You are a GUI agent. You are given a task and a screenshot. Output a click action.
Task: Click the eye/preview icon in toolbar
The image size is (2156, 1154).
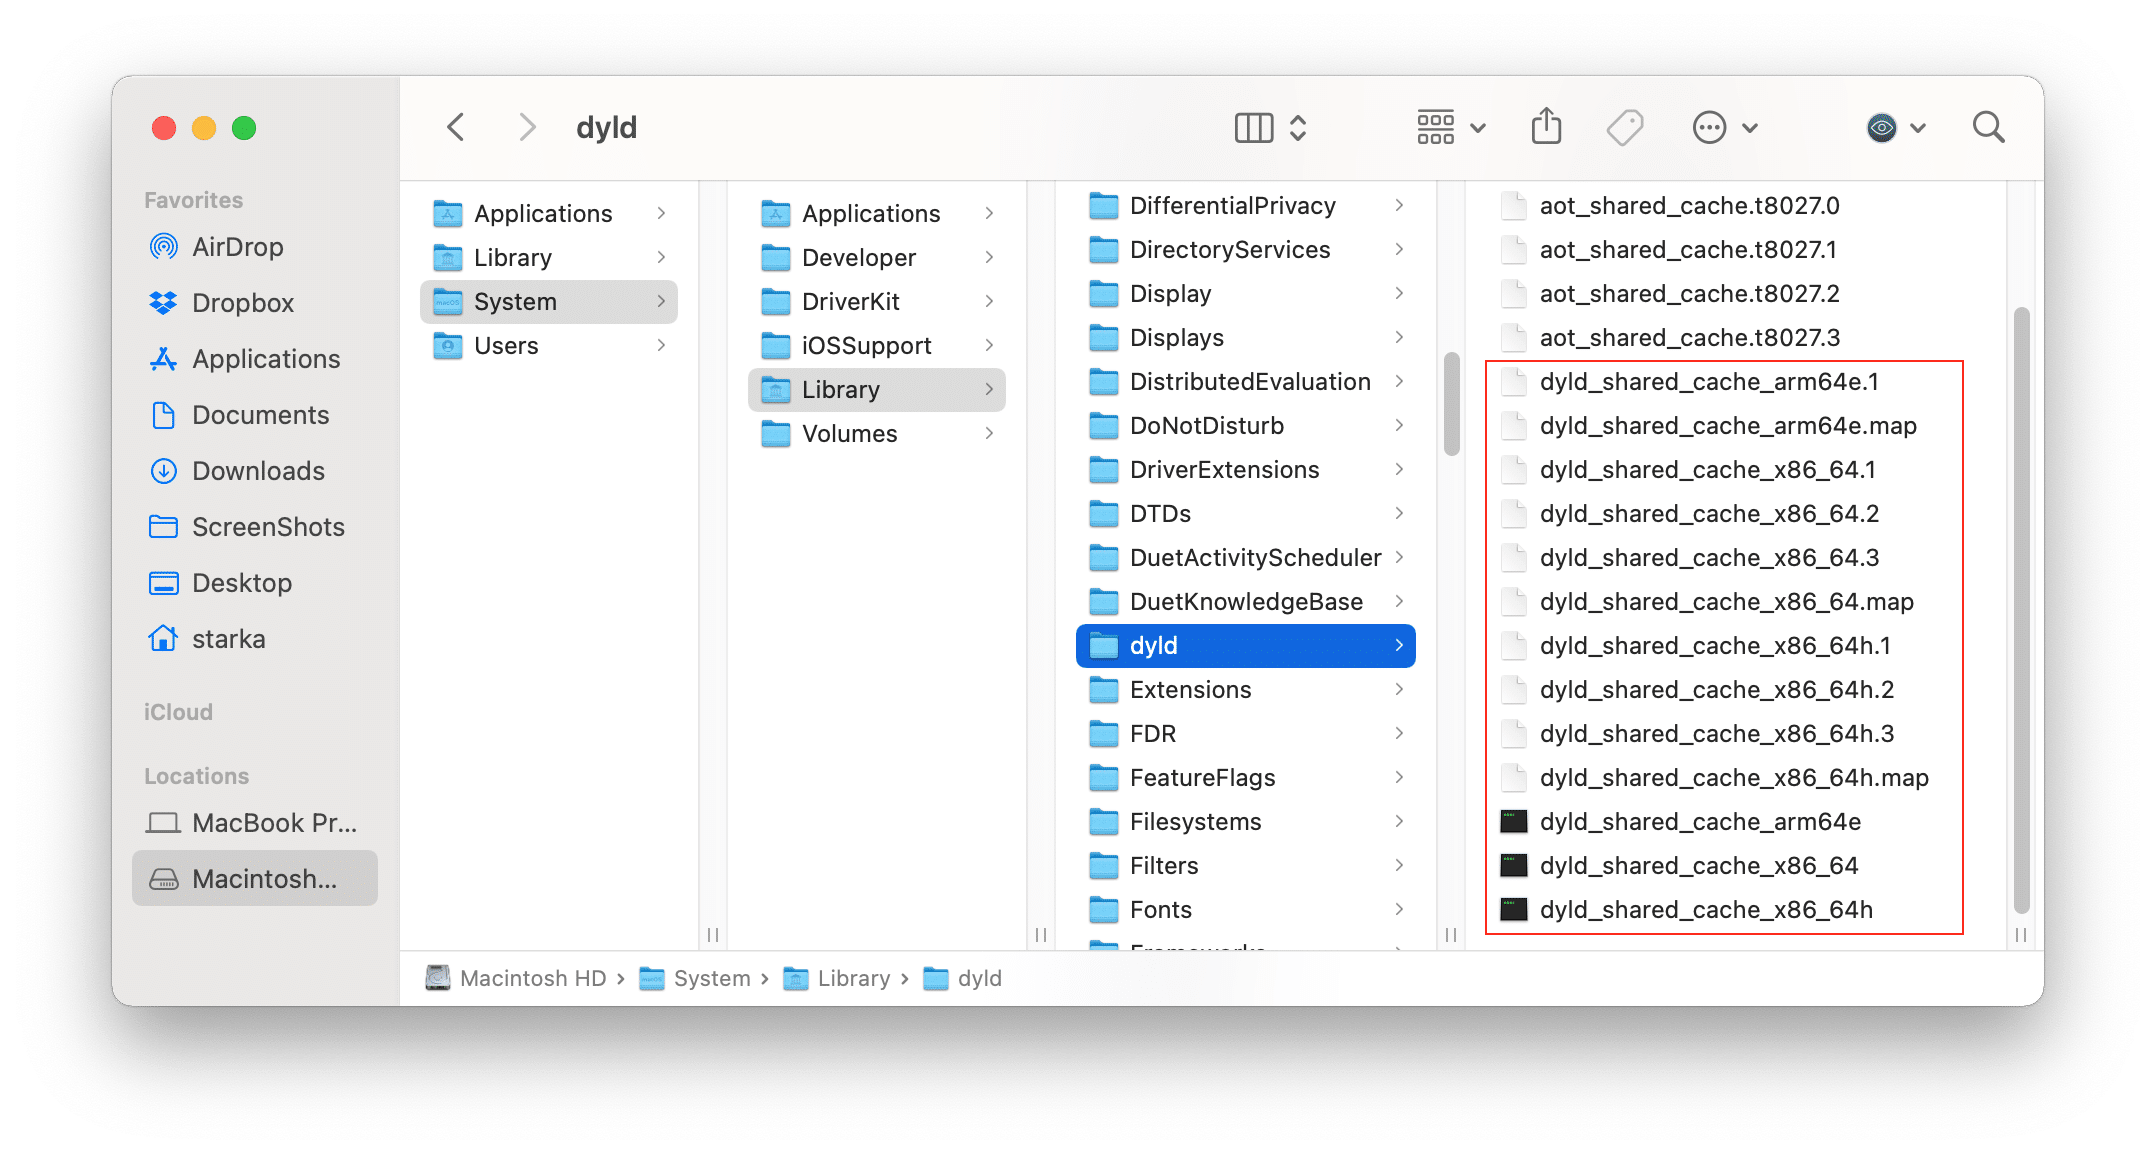(1879, 126)
